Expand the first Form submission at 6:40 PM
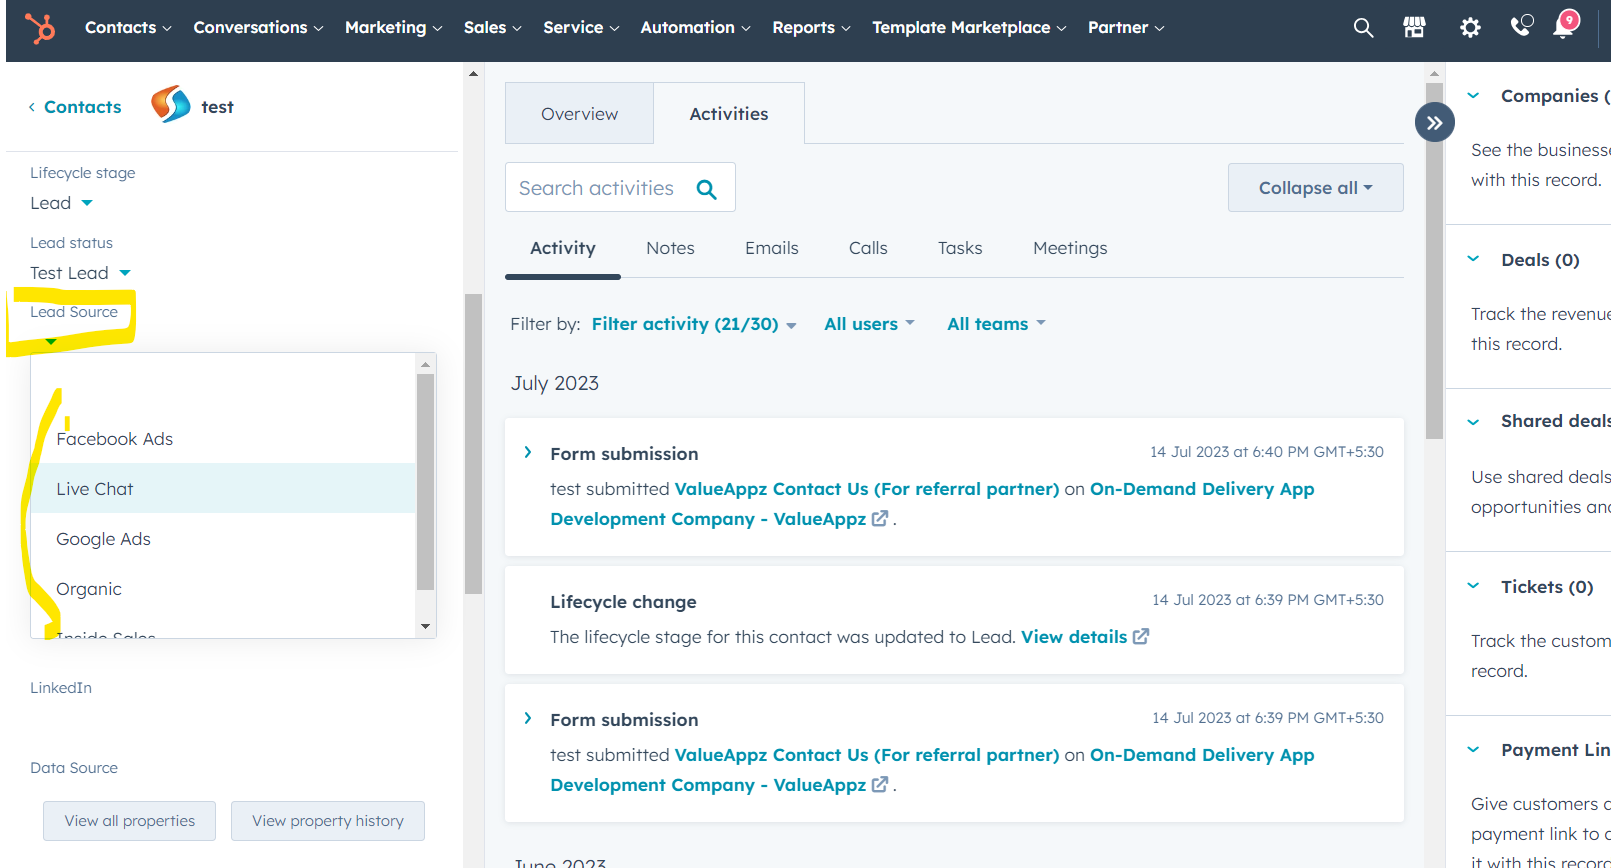Image resolution: width=1611 pixels, height=868 pixels. point(528,453)
